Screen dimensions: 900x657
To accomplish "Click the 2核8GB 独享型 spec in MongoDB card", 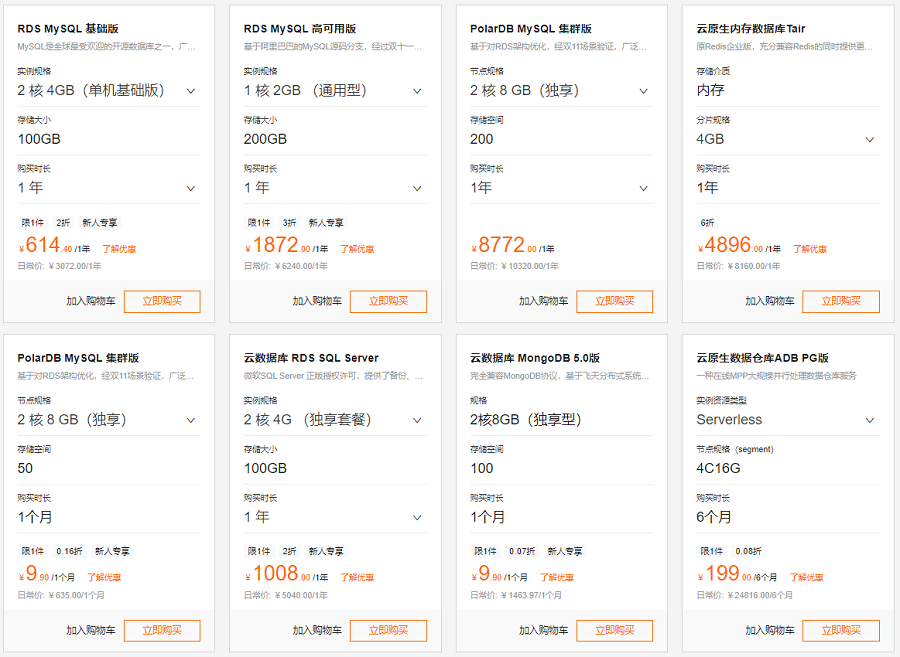I will click(x=526, y=420).
